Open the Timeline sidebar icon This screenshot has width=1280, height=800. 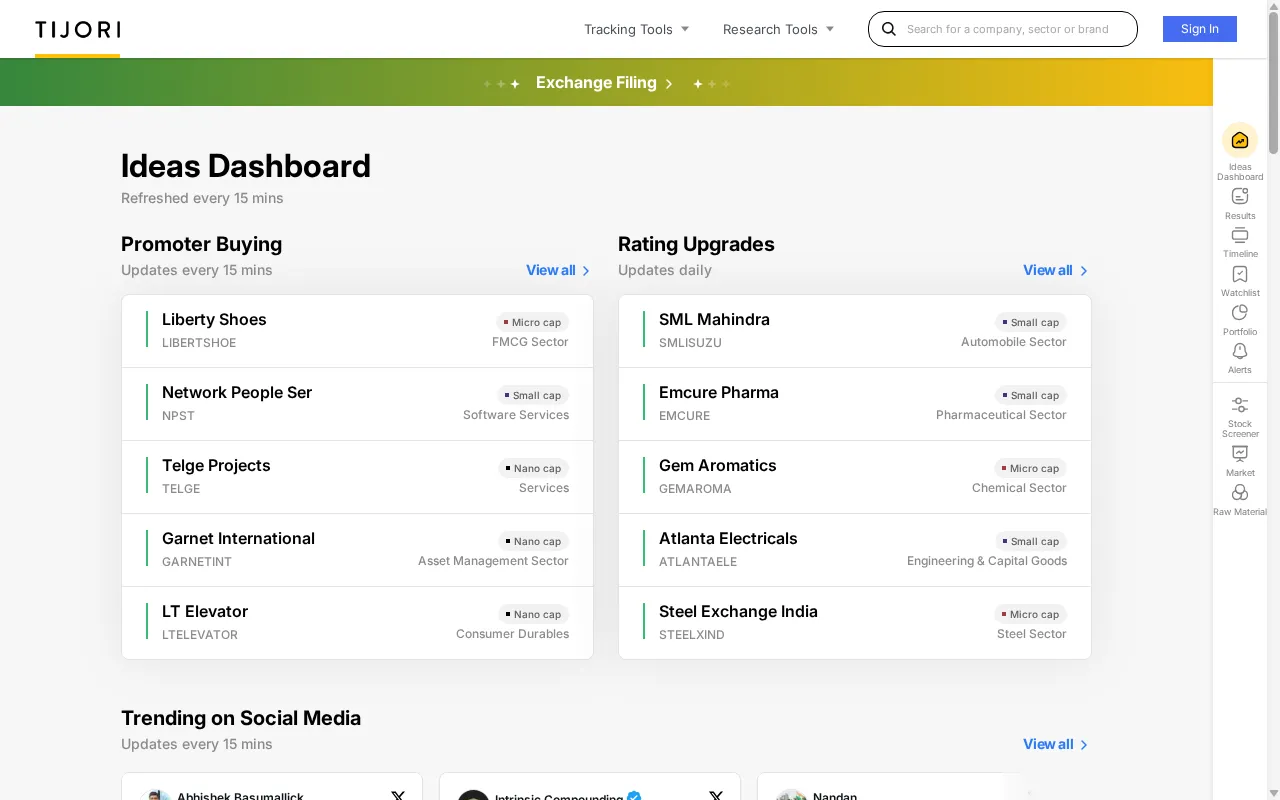click(1240, 236)
